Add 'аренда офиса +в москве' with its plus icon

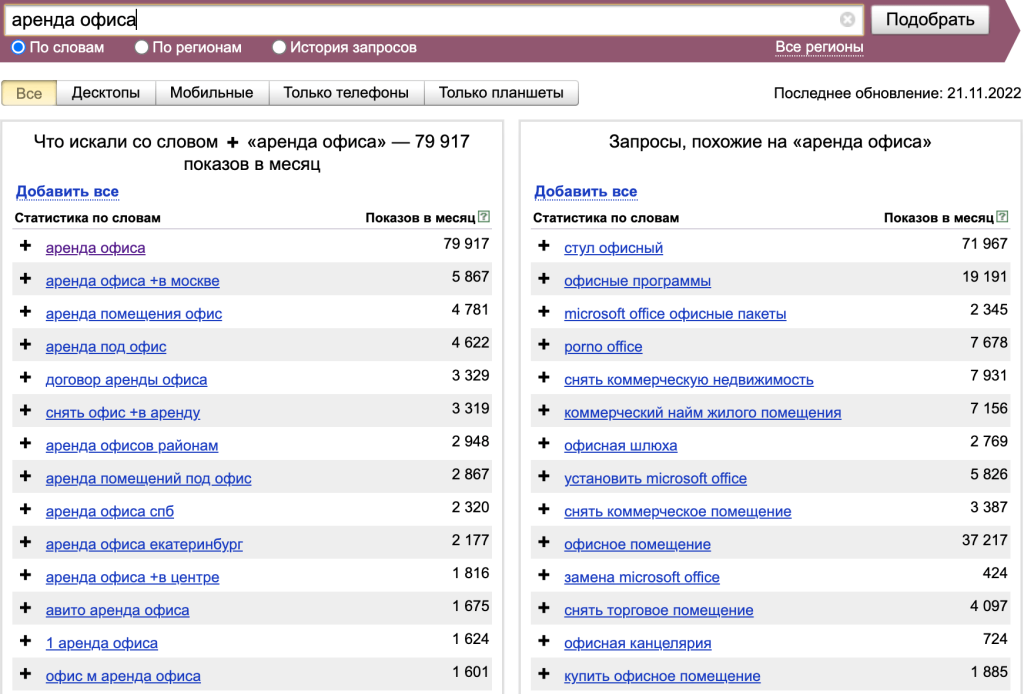coord(25,279)
